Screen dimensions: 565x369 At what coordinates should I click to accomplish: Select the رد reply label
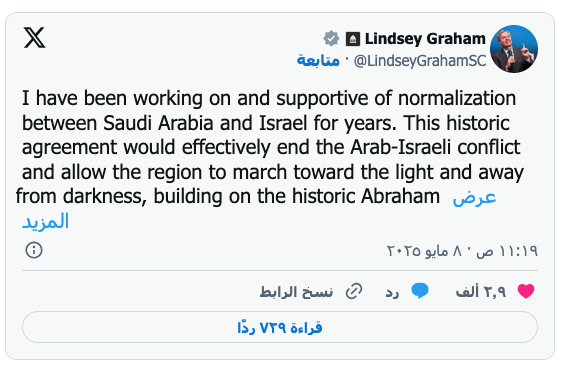click(x=392, y=292)
